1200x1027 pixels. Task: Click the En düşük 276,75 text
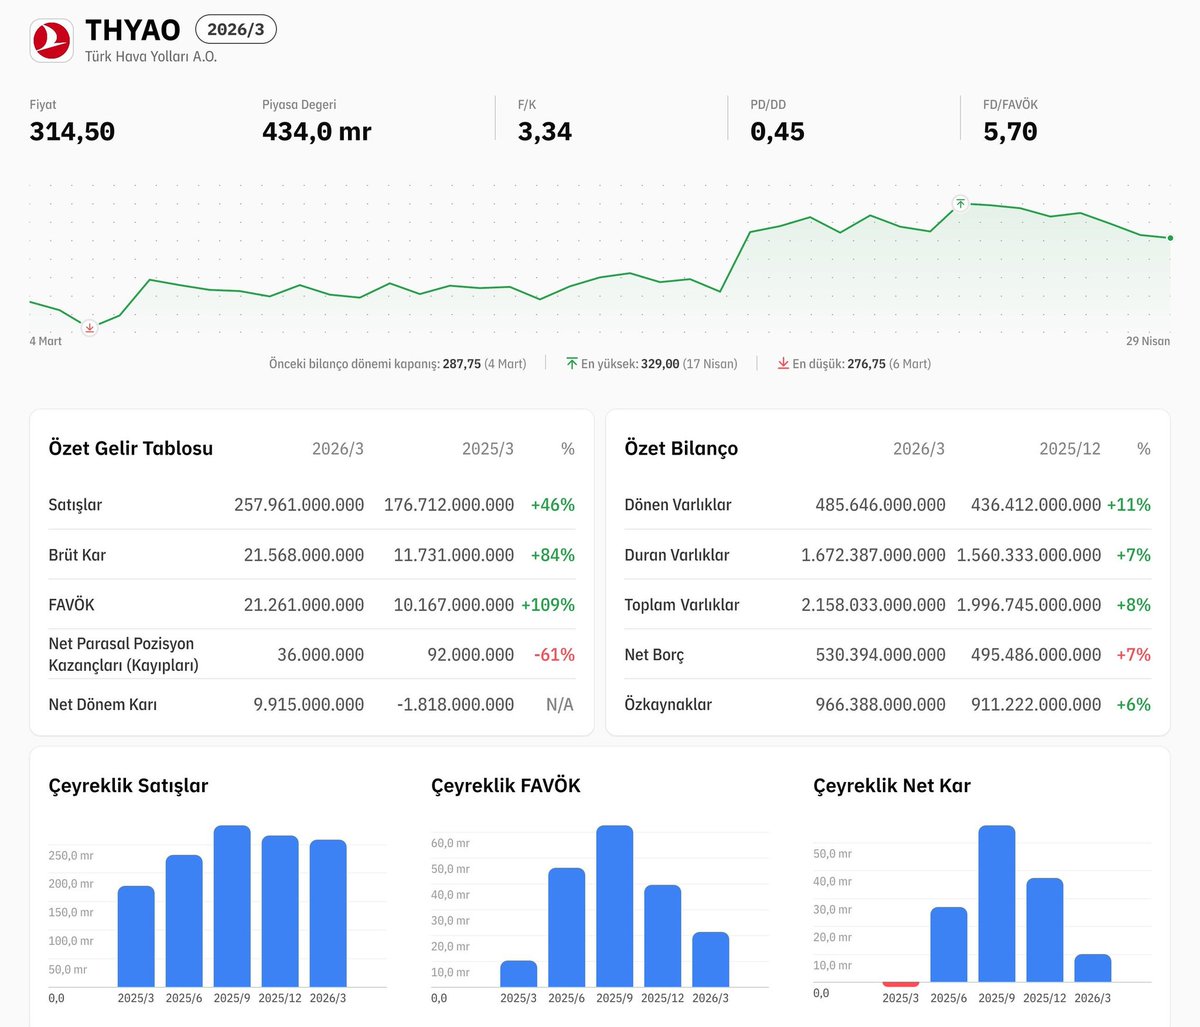click(861, 364)
